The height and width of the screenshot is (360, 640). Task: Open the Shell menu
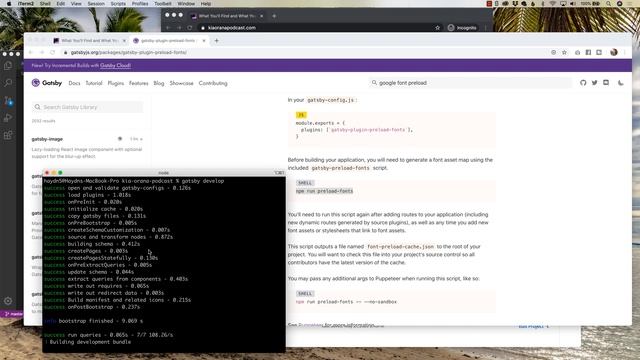[x=45, y=4]
